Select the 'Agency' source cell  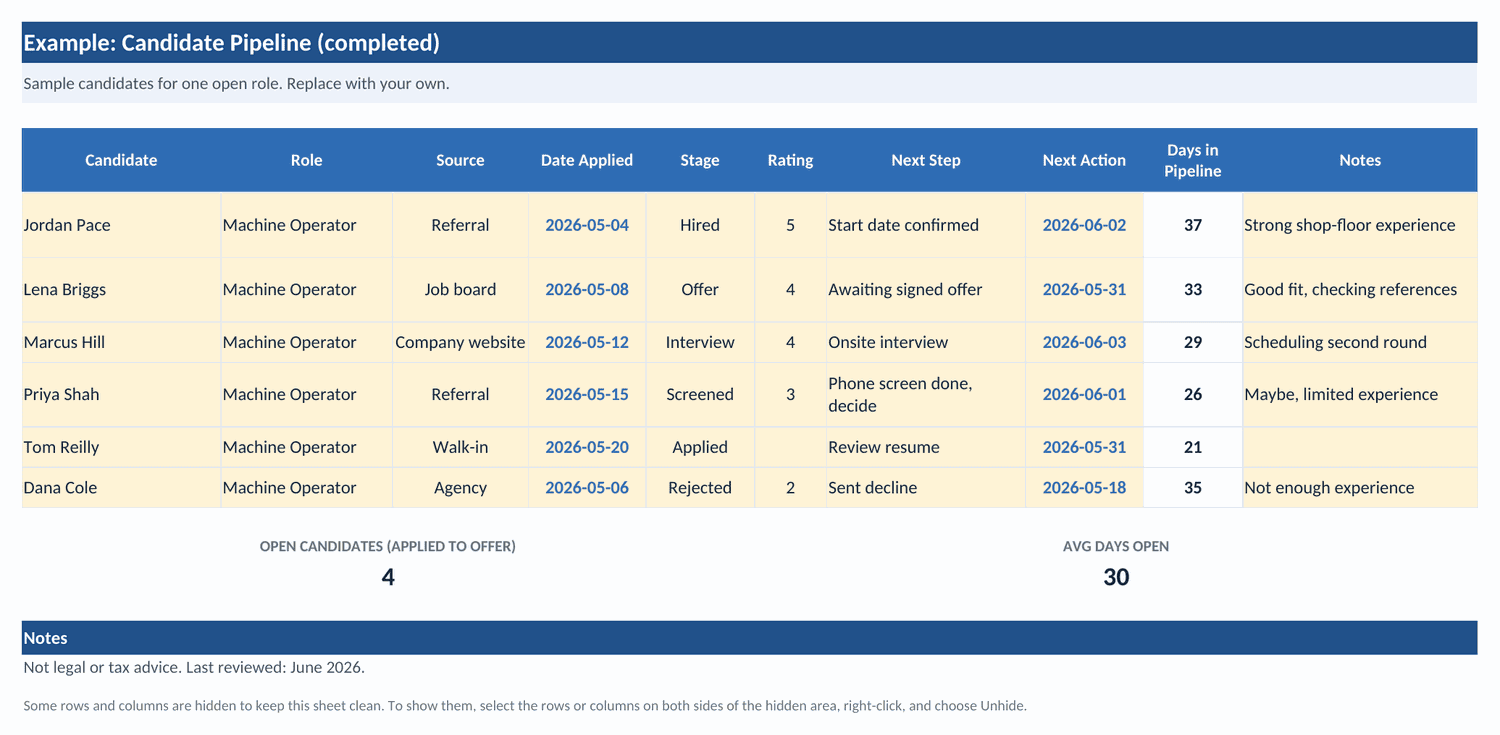[460, 488]
